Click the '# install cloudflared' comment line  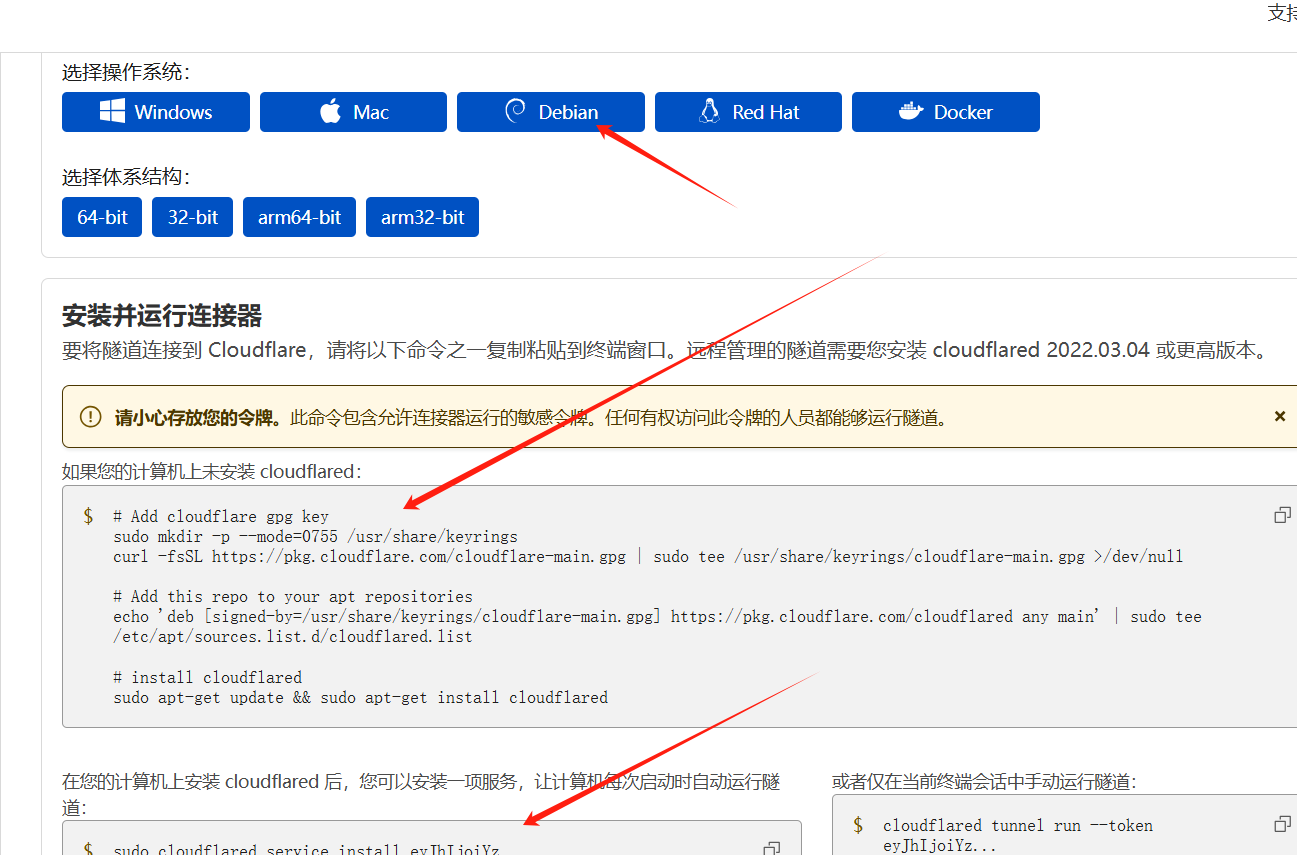coord(207,677)
